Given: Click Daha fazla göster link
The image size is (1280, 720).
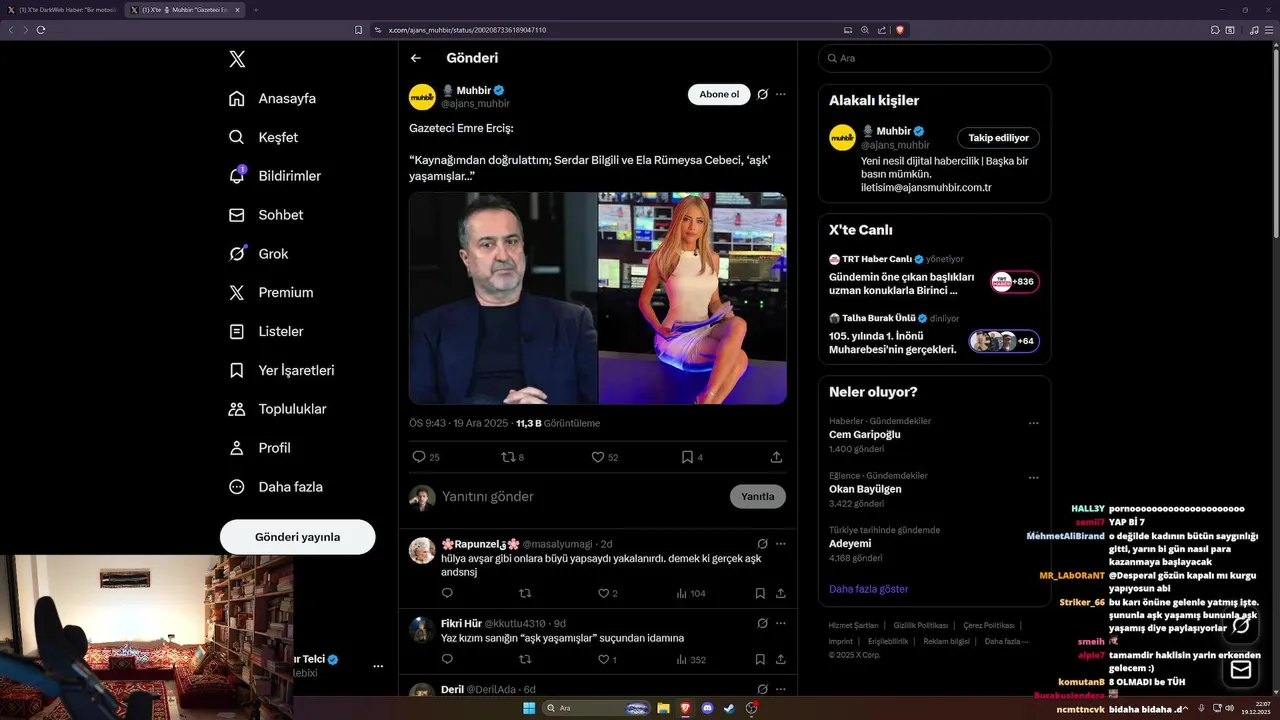Looking at the screenshot, I should click(869, 589).
